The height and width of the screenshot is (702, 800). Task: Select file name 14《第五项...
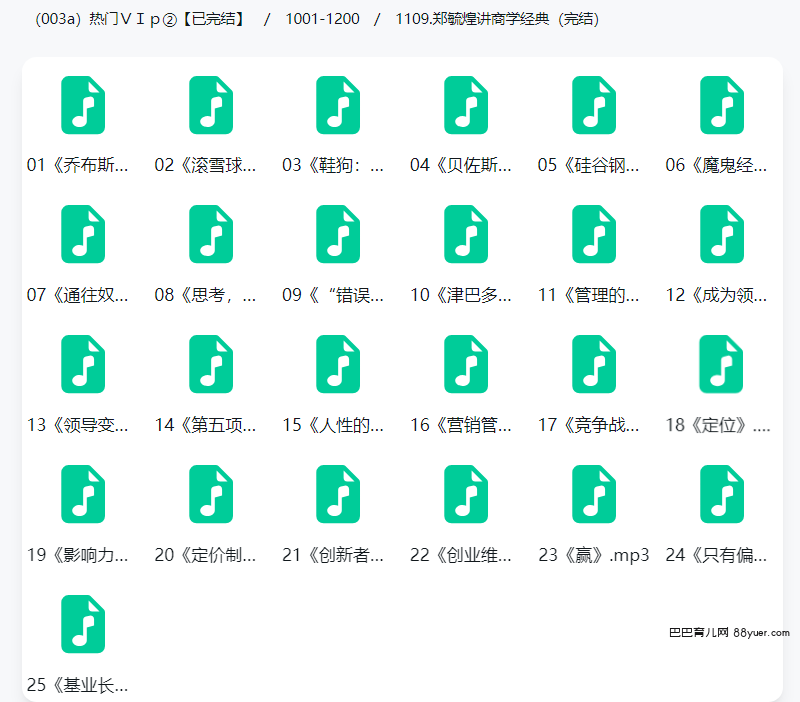(x=205, y=425)
